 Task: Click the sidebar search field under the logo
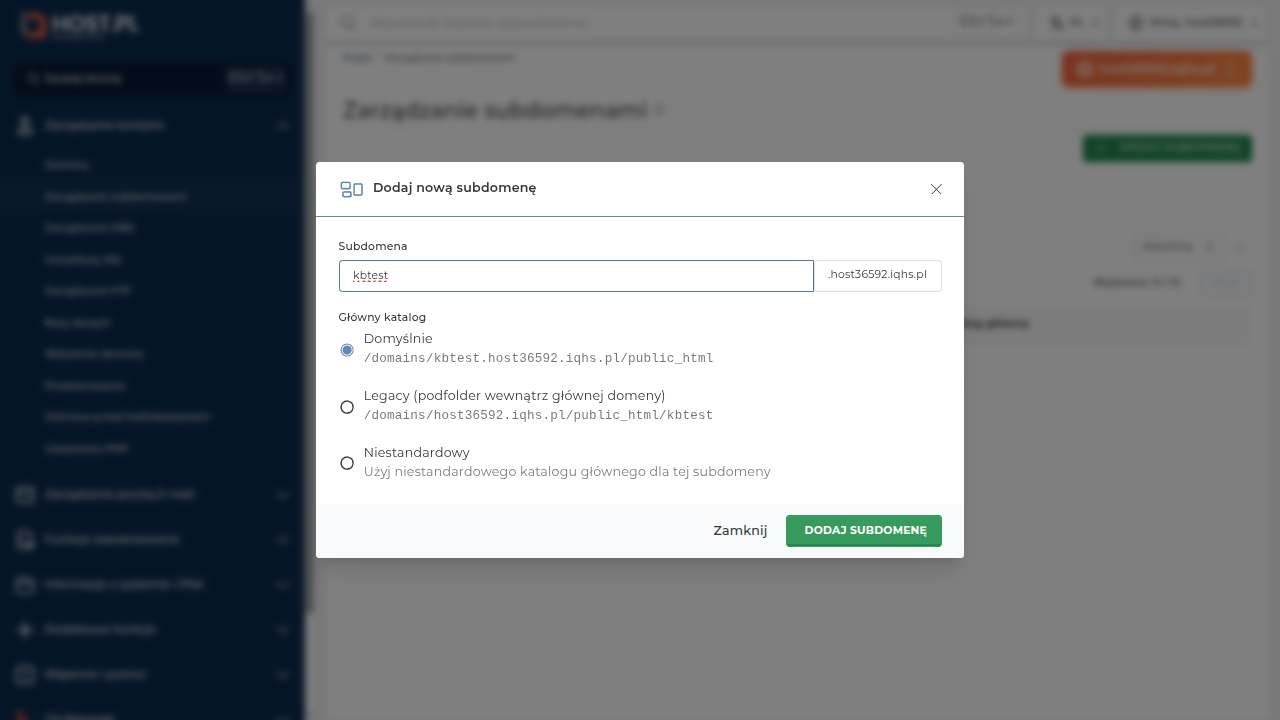click(x=152, y=78)
